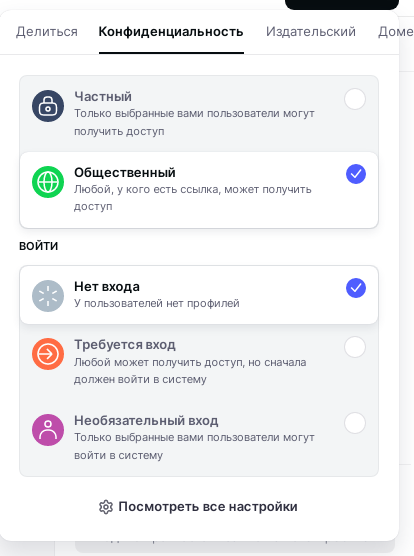
Task: Open the Издательский tab
Action: click(x=311, y=32)
